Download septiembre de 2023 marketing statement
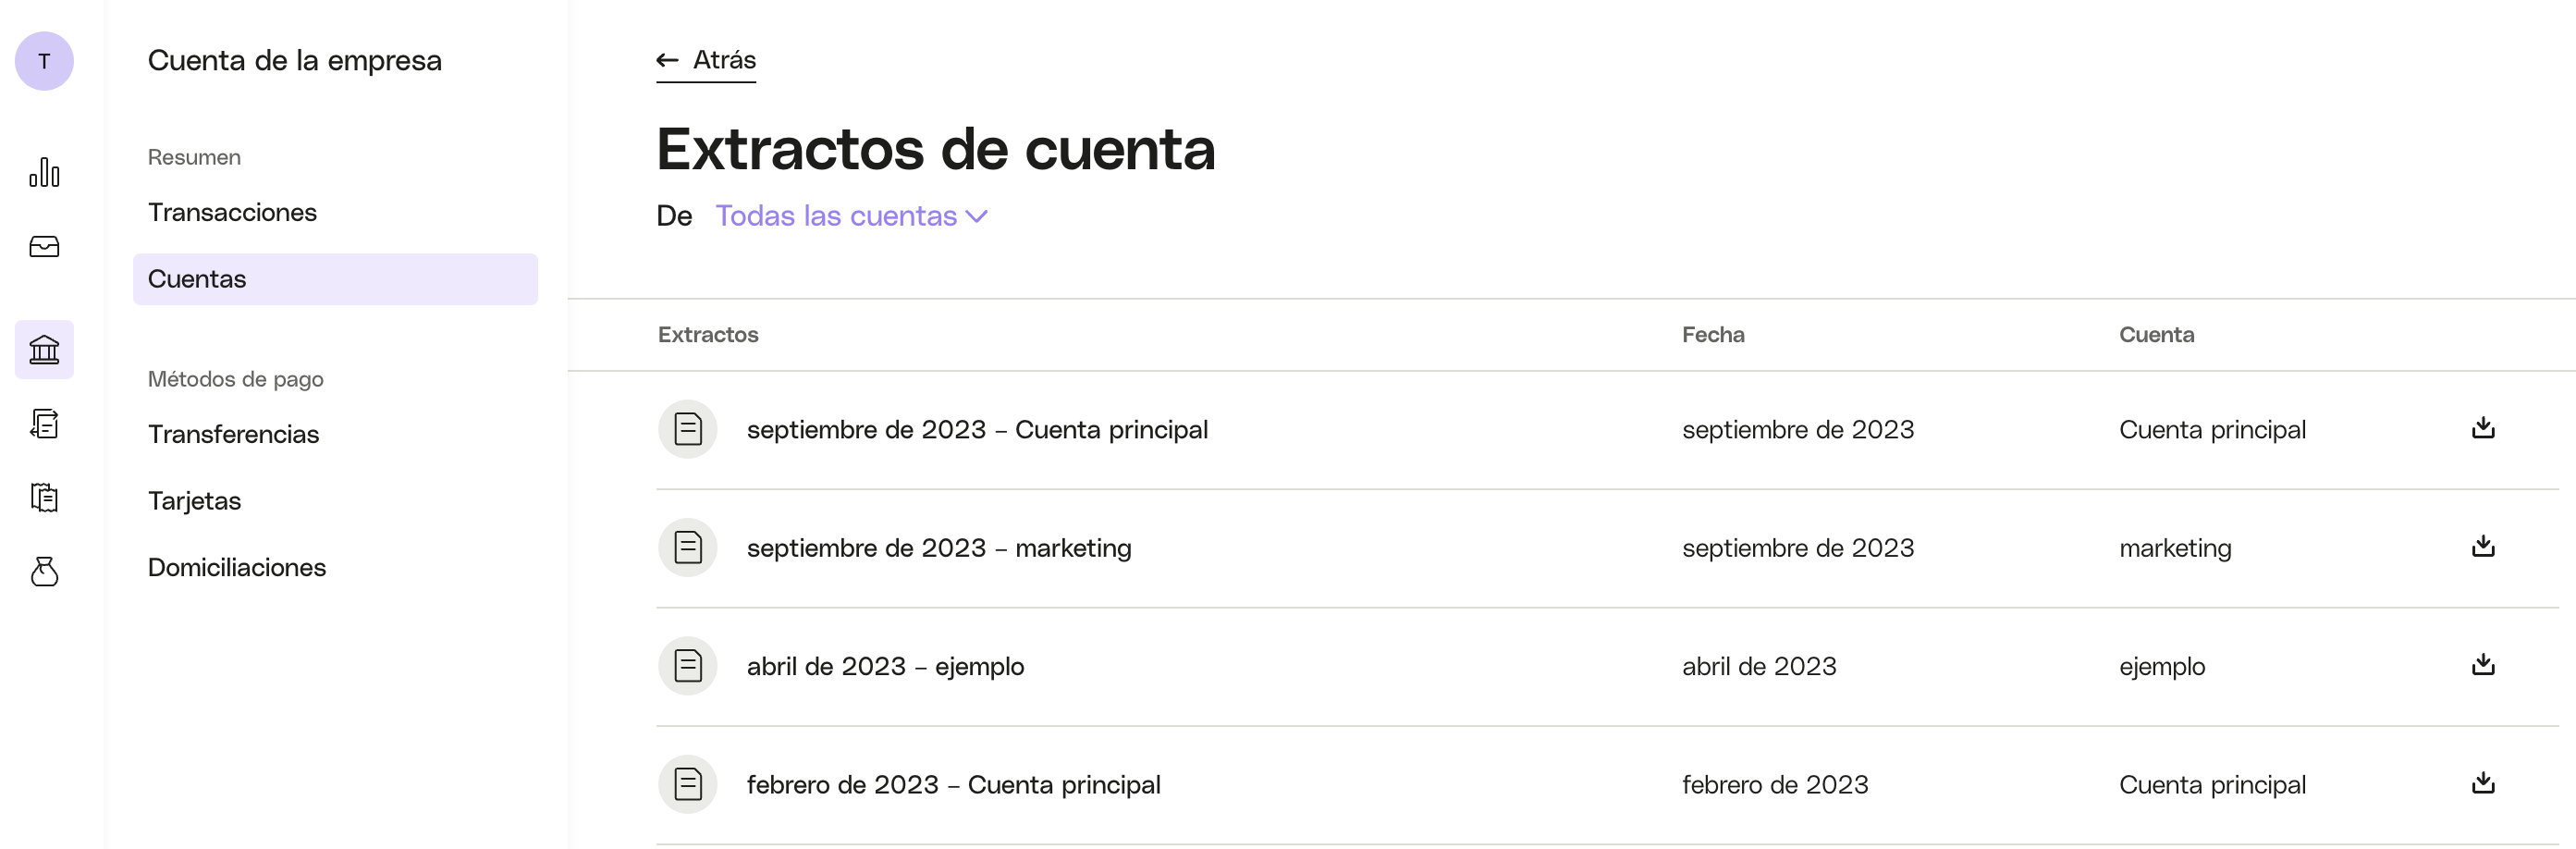The image size is (2576, 849). [2482, 546]
